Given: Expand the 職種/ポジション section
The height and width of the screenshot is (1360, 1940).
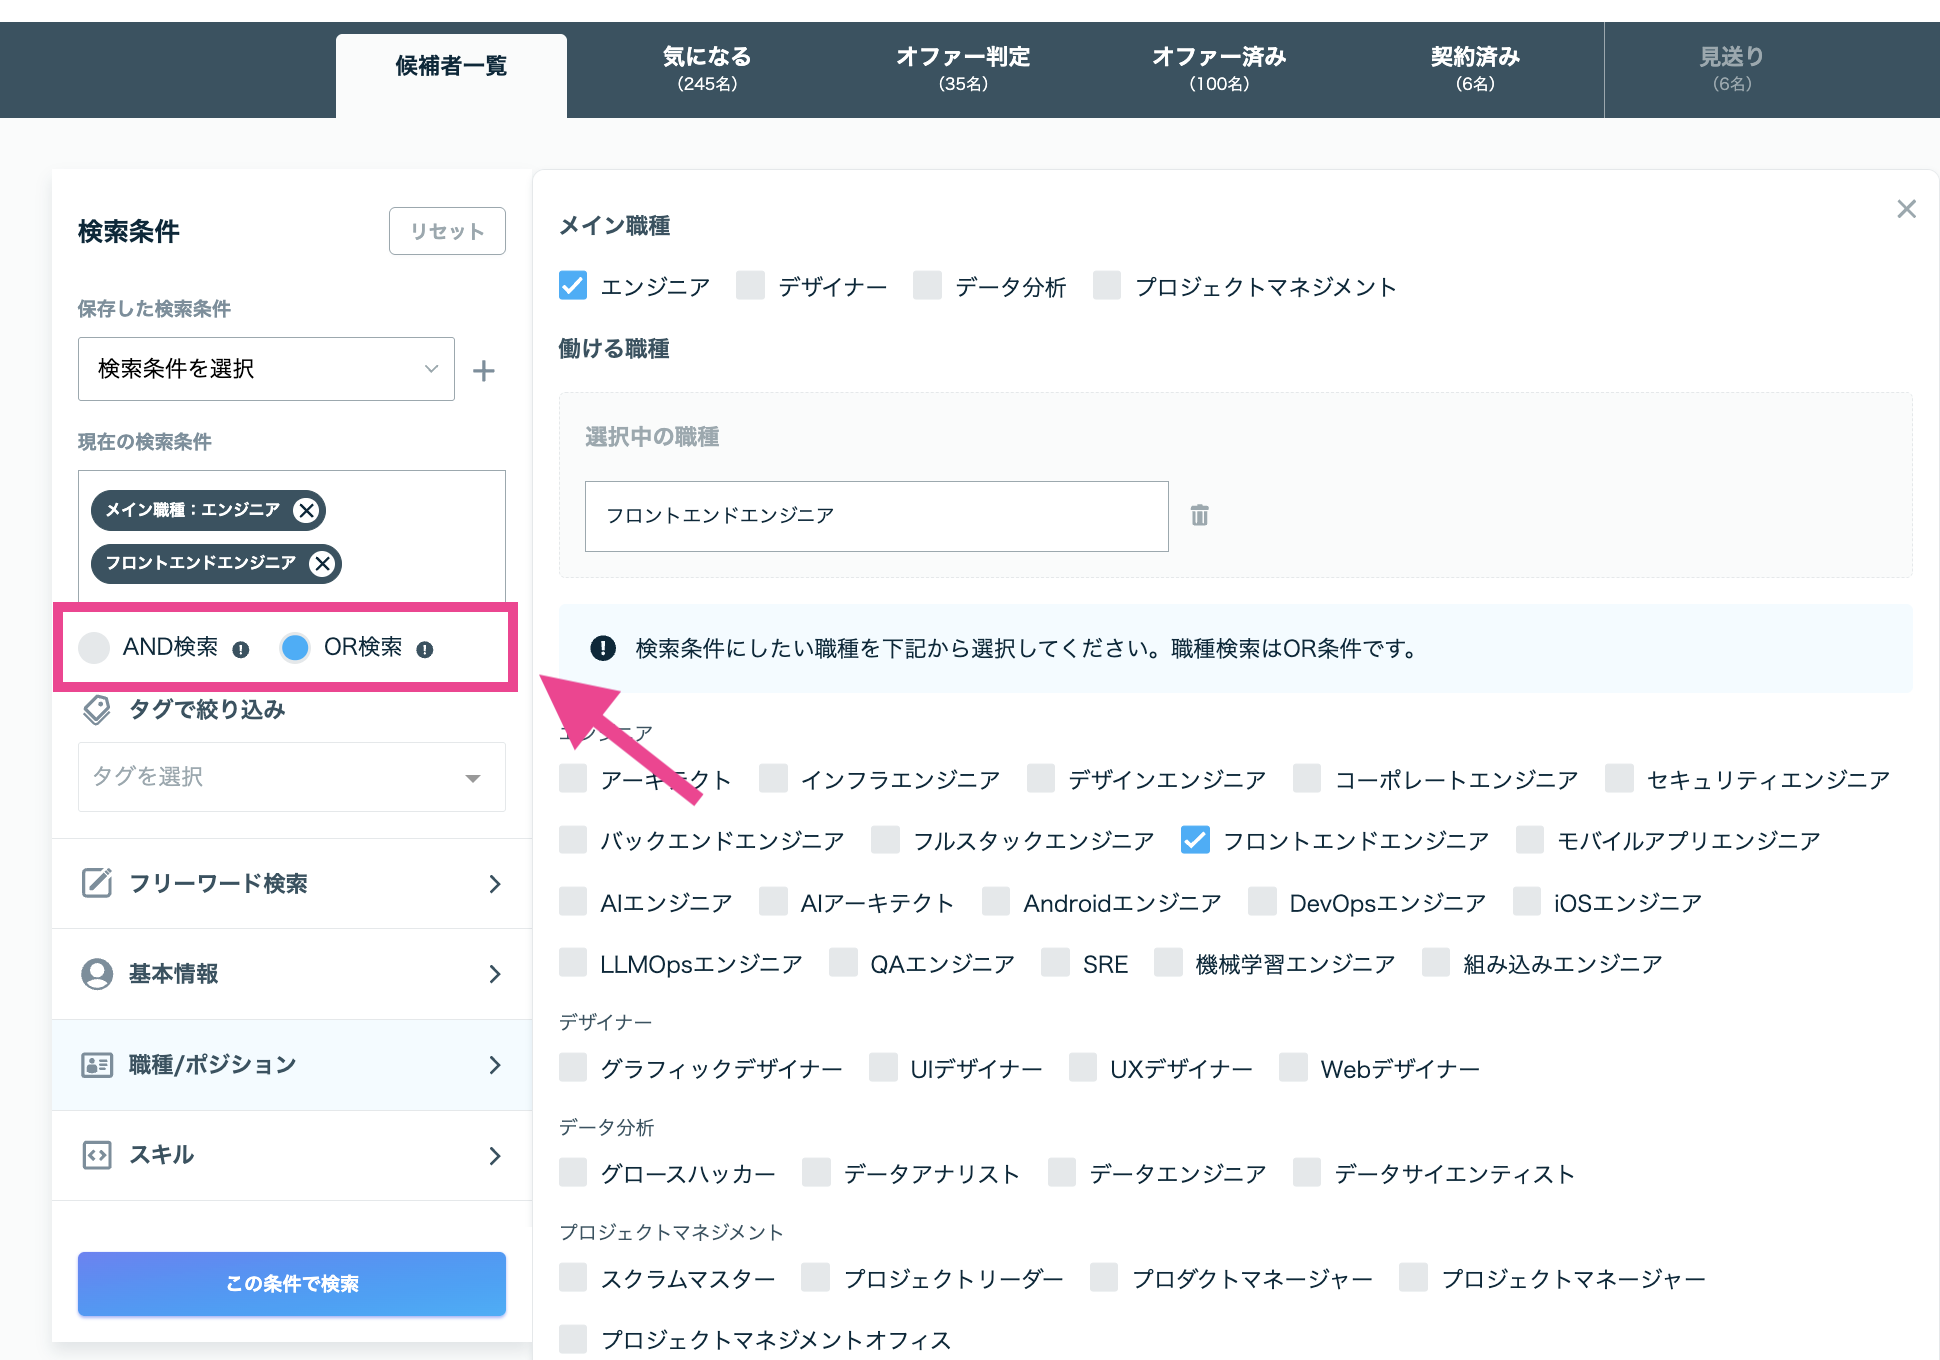Looking at the screenshot, I should (x=291, y=1065).
